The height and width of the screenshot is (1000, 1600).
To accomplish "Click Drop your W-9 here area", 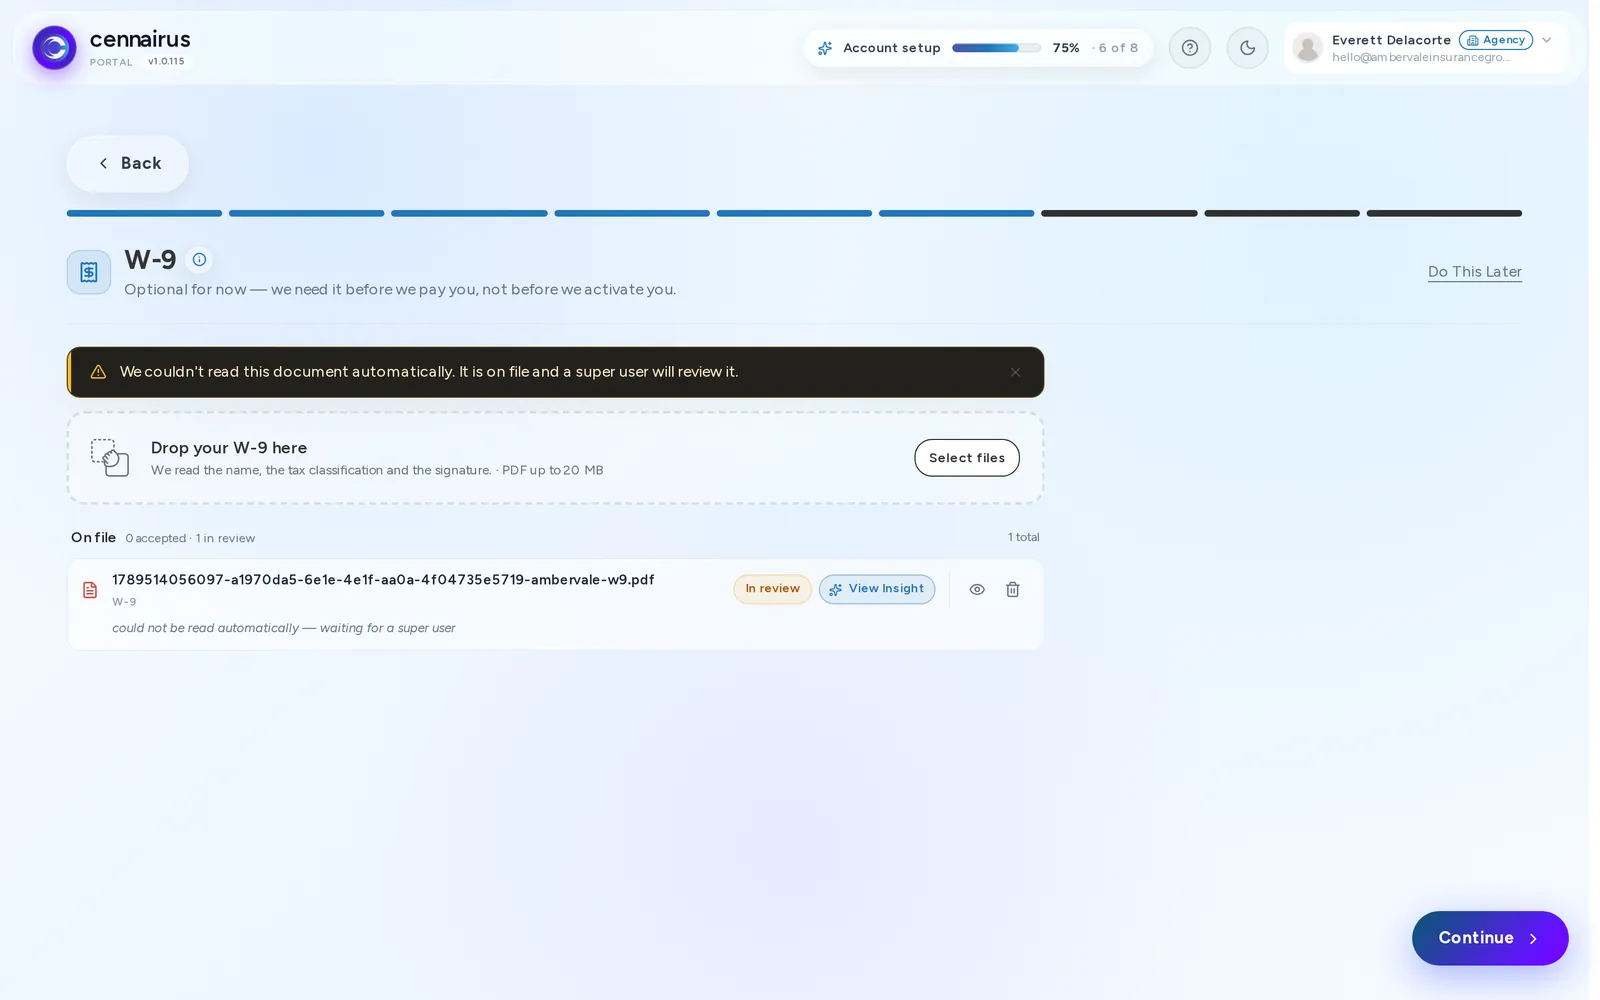I will click(555, 458).
